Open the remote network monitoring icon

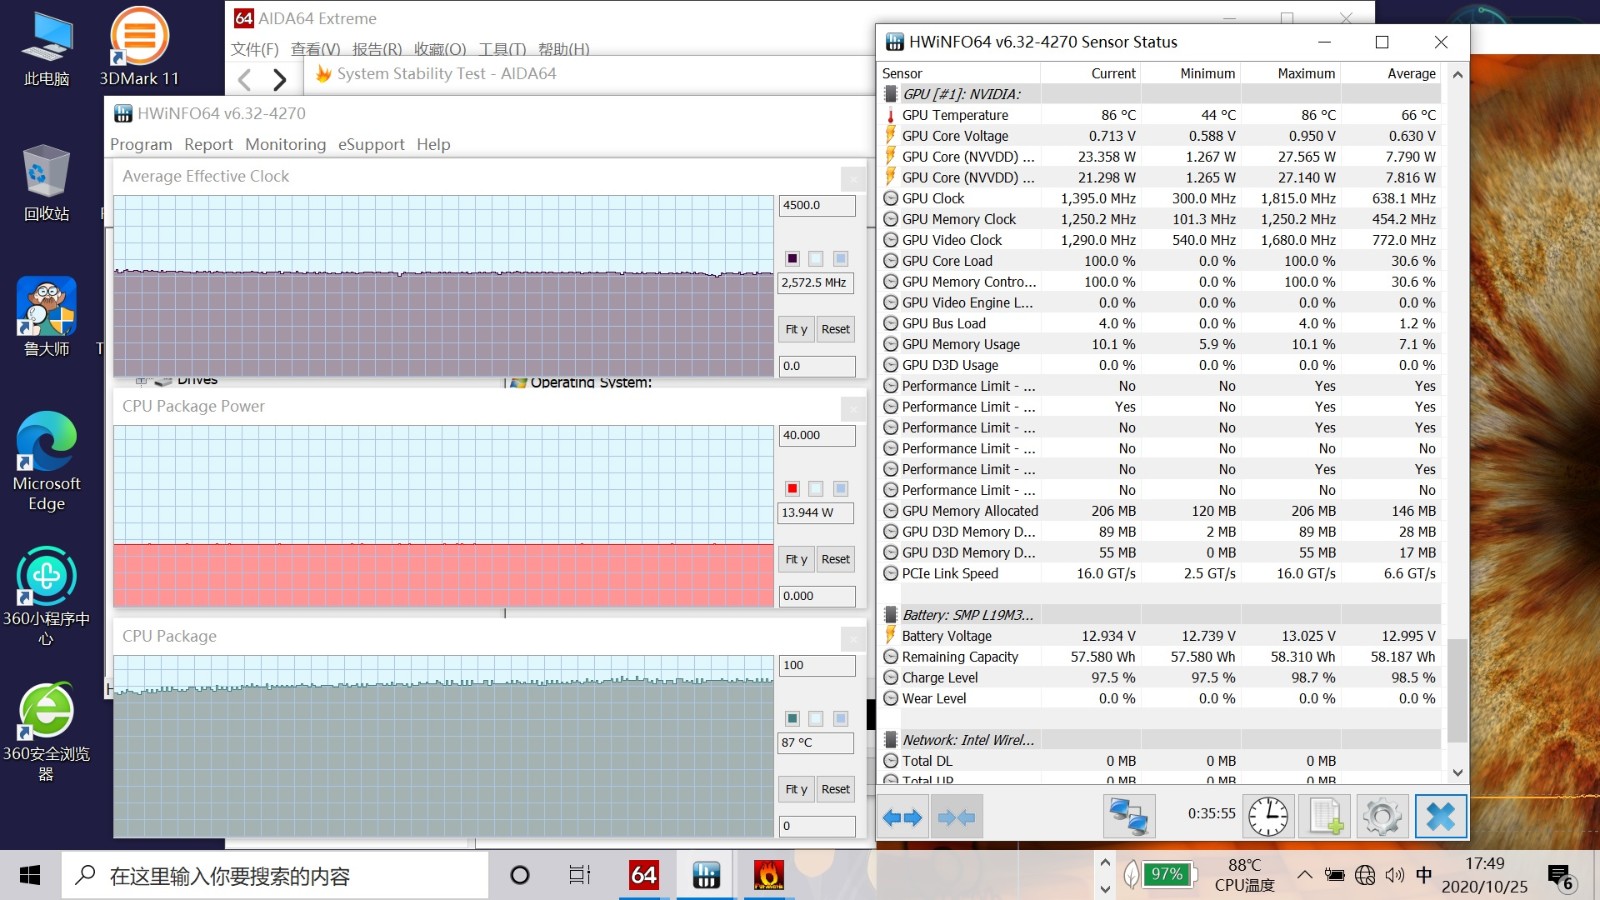[x=1129, y=817]
